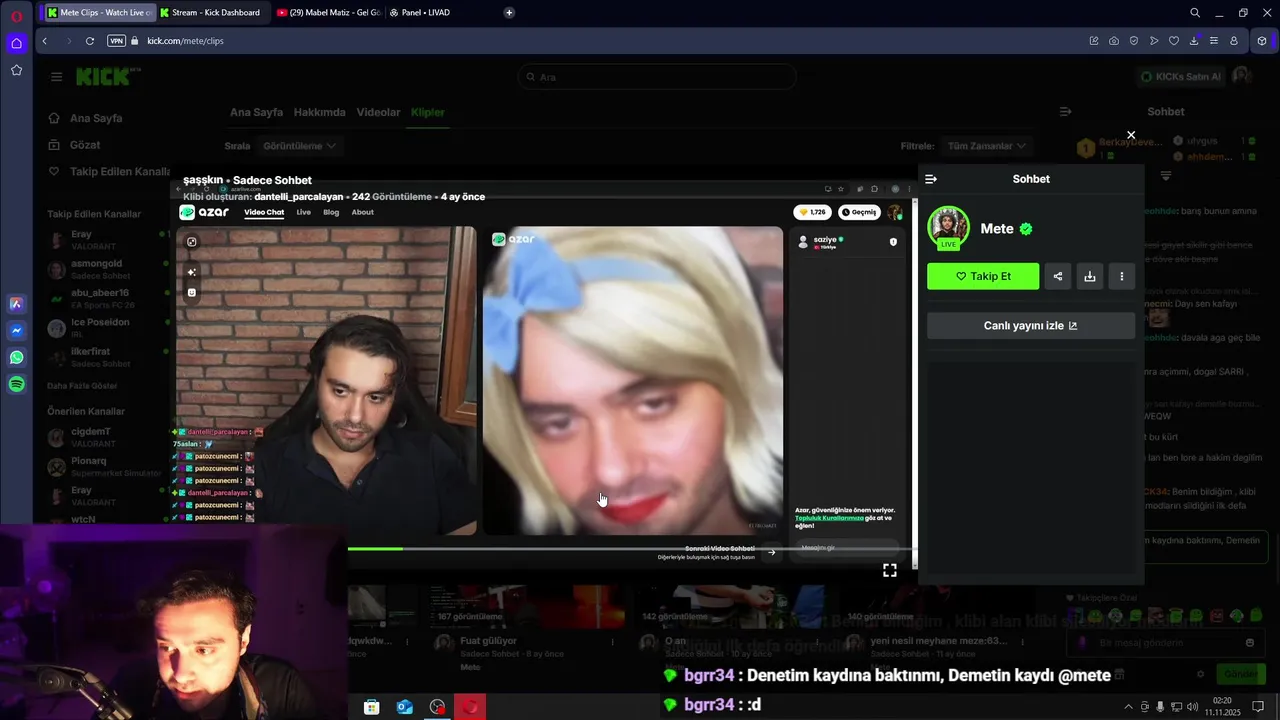
Task: Open Outlook from the taskbar
Action: click(405, 707)
